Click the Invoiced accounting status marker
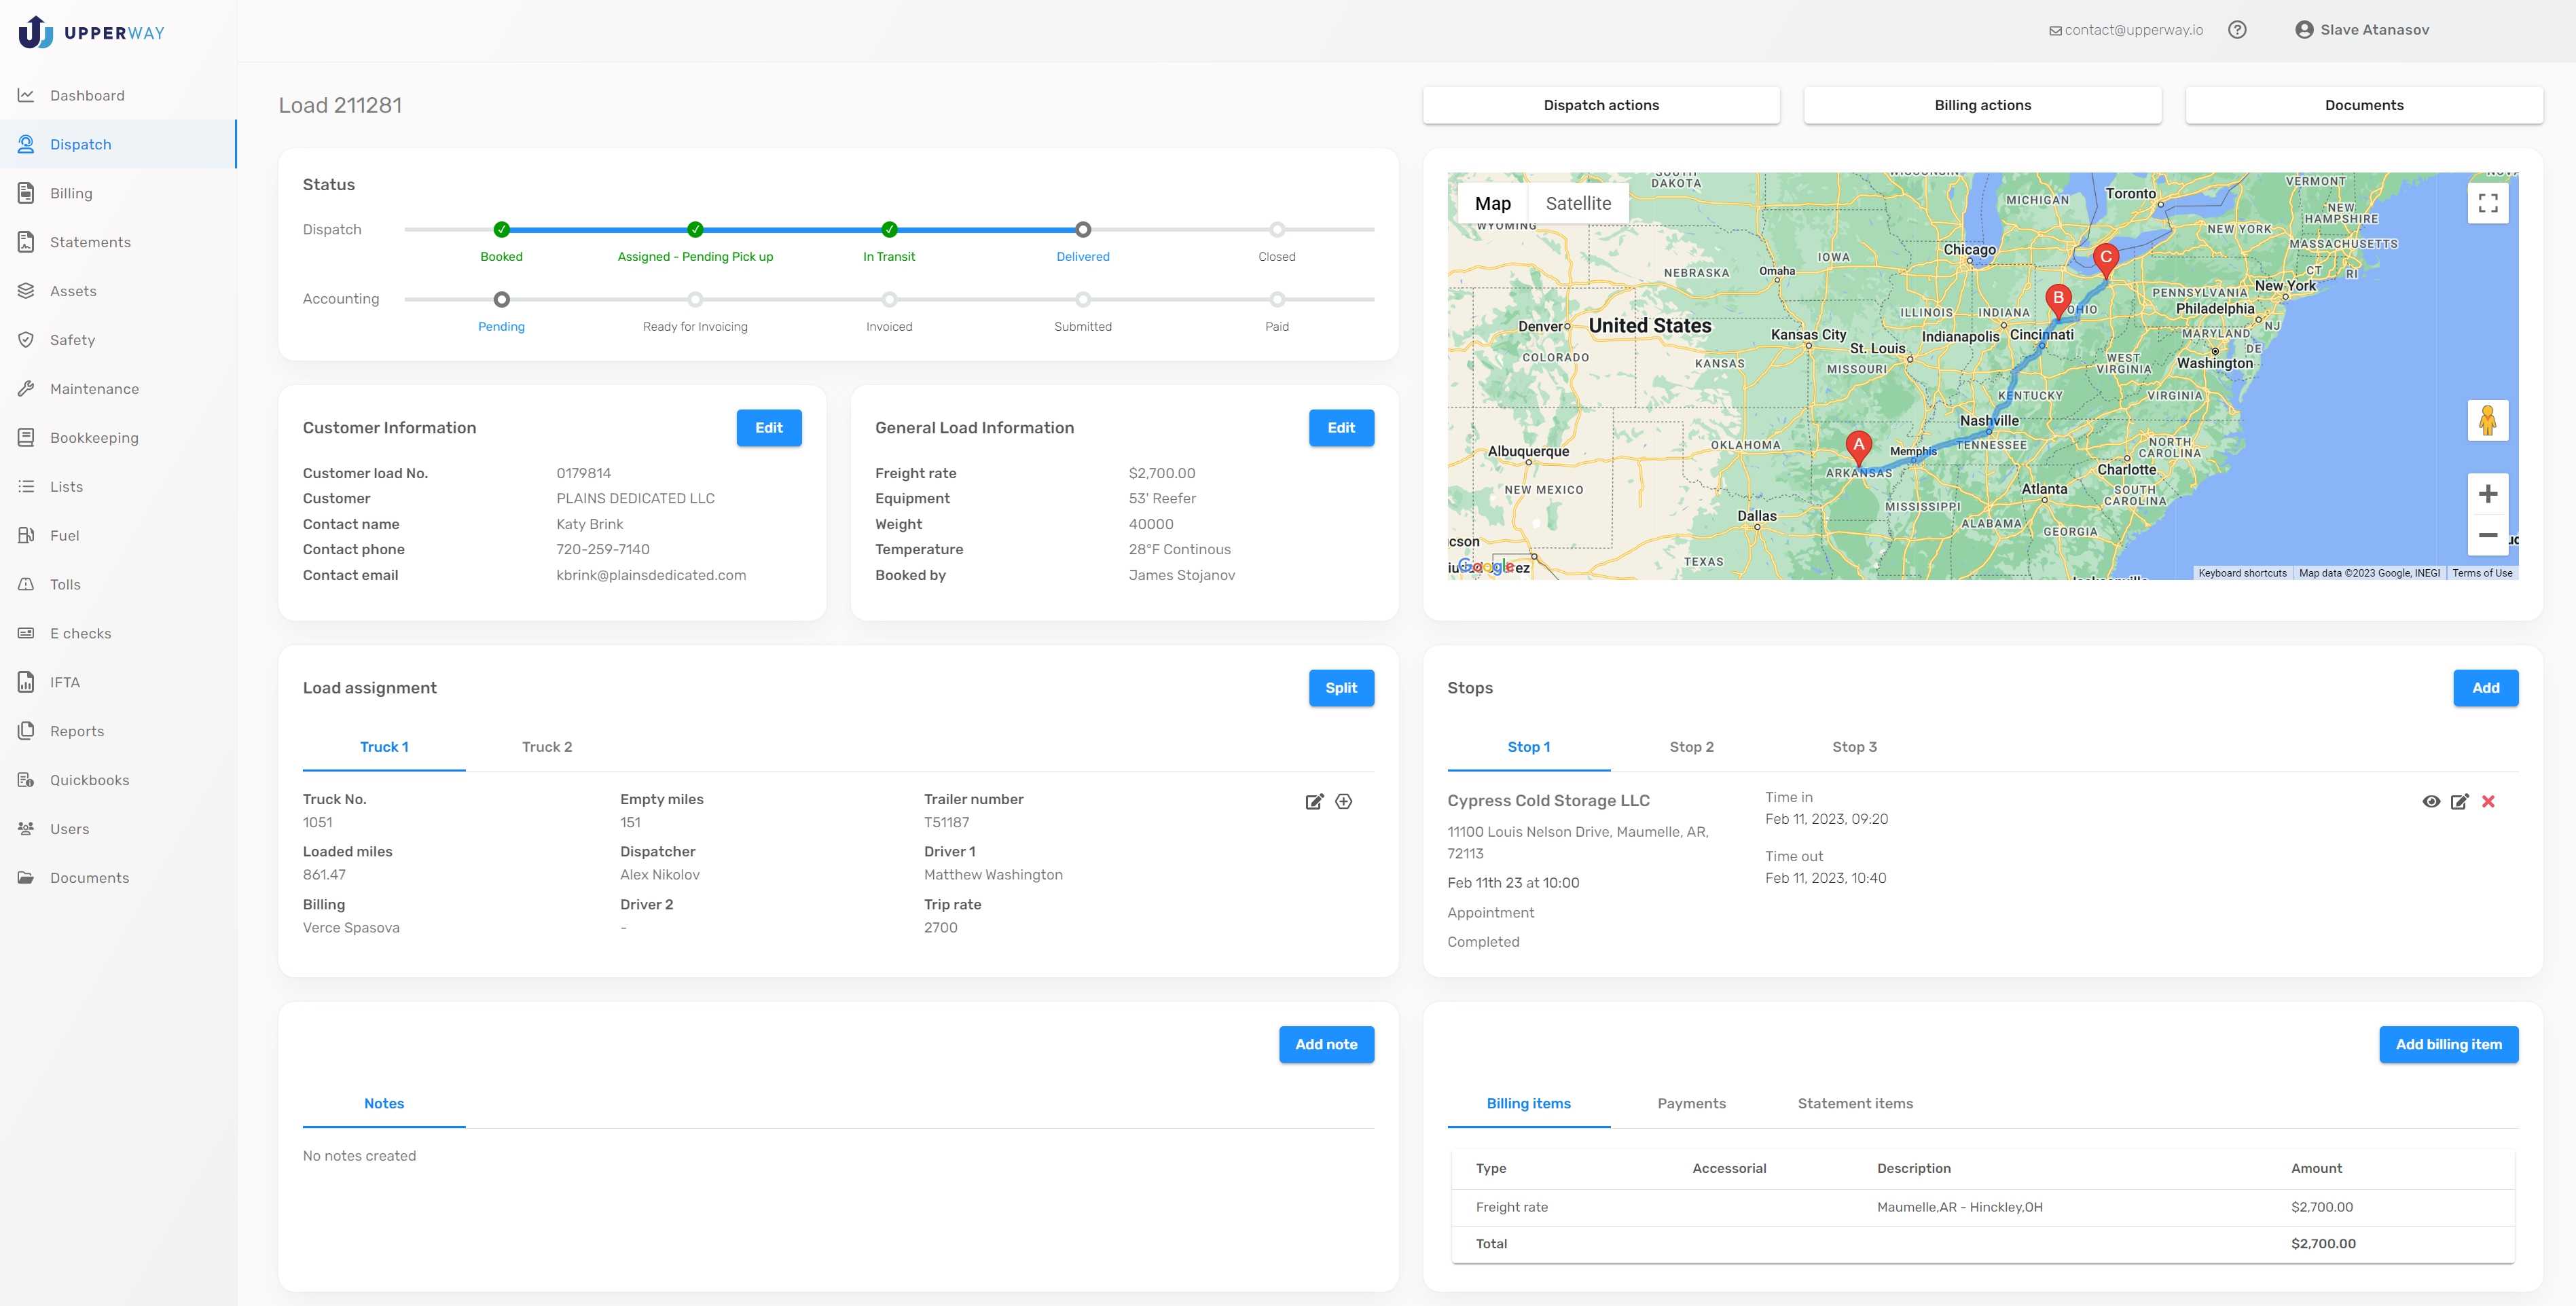2576x1306 pixels. 889,299
